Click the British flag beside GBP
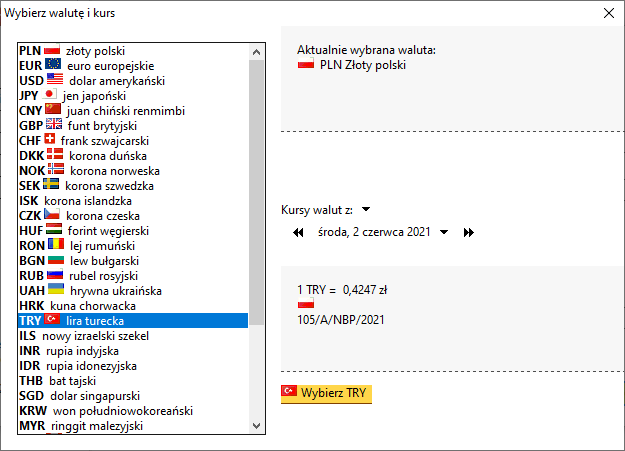The height and width of the screenshot is (451, 625). (x=54, y=124)
